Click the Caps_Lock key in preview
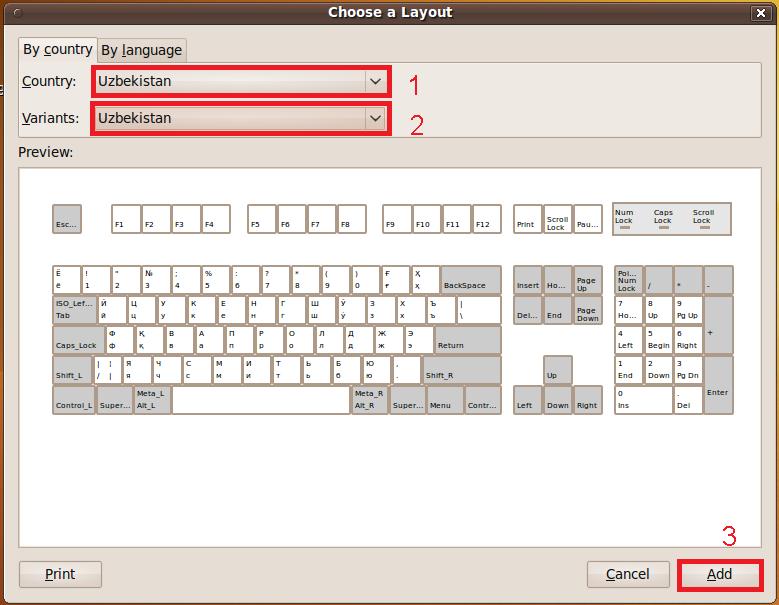This screenshot has width=779, height=605. click(x=78, y=340)
